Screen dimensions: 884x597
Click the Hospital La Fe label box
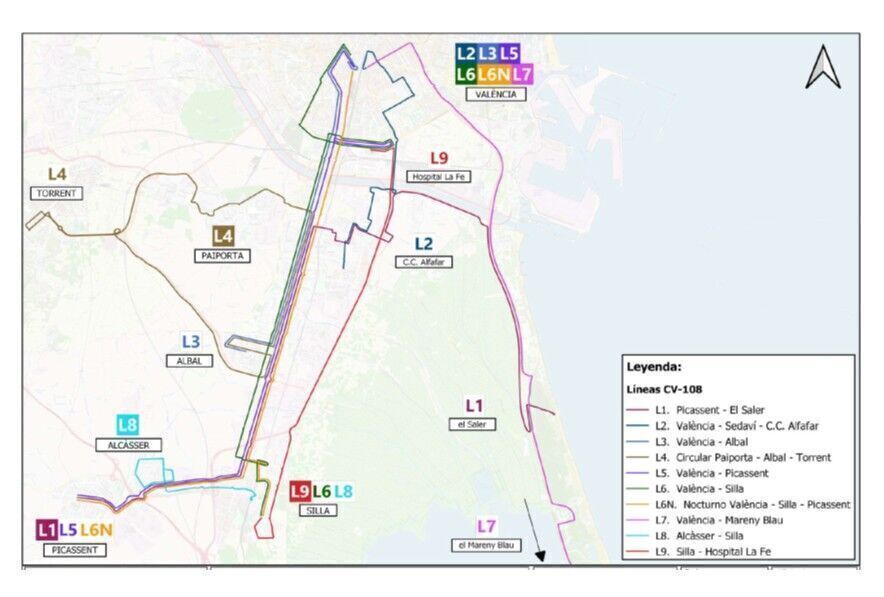(438, 177)
